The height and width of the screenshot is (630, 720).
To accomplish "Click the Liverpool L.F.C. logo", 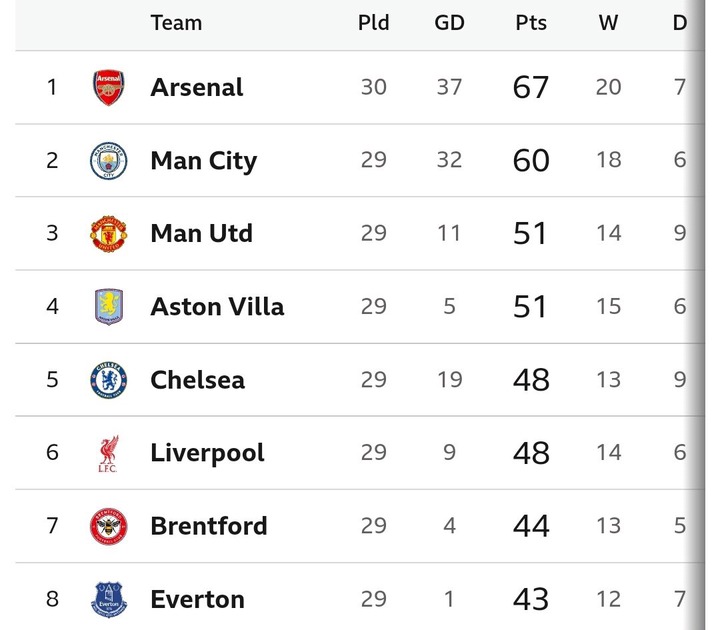I will click(109, 453).
